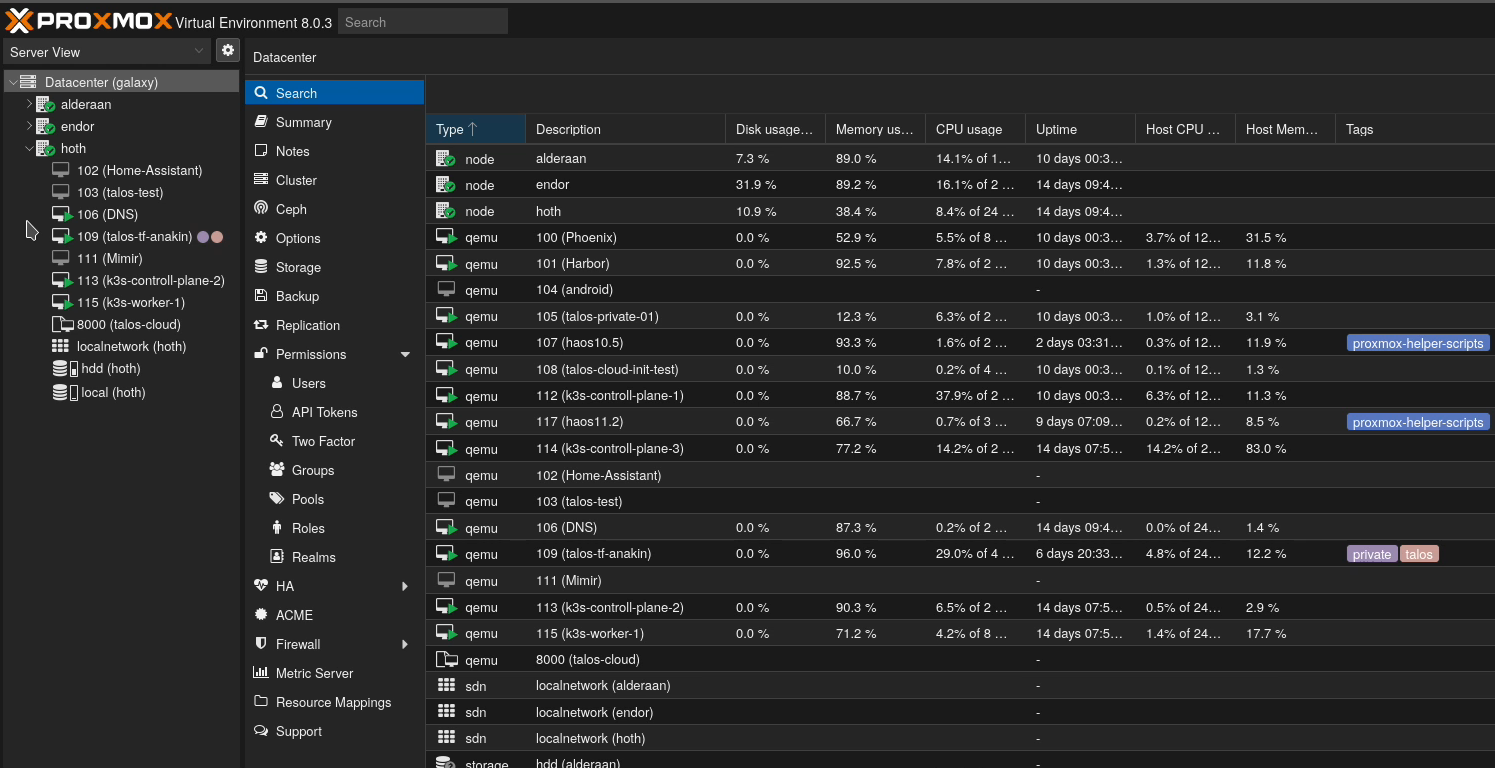Select 109 (talos-tf-anakin) in the tree
The width and height of the screenshot is (1495, 768).
point(121,236)
